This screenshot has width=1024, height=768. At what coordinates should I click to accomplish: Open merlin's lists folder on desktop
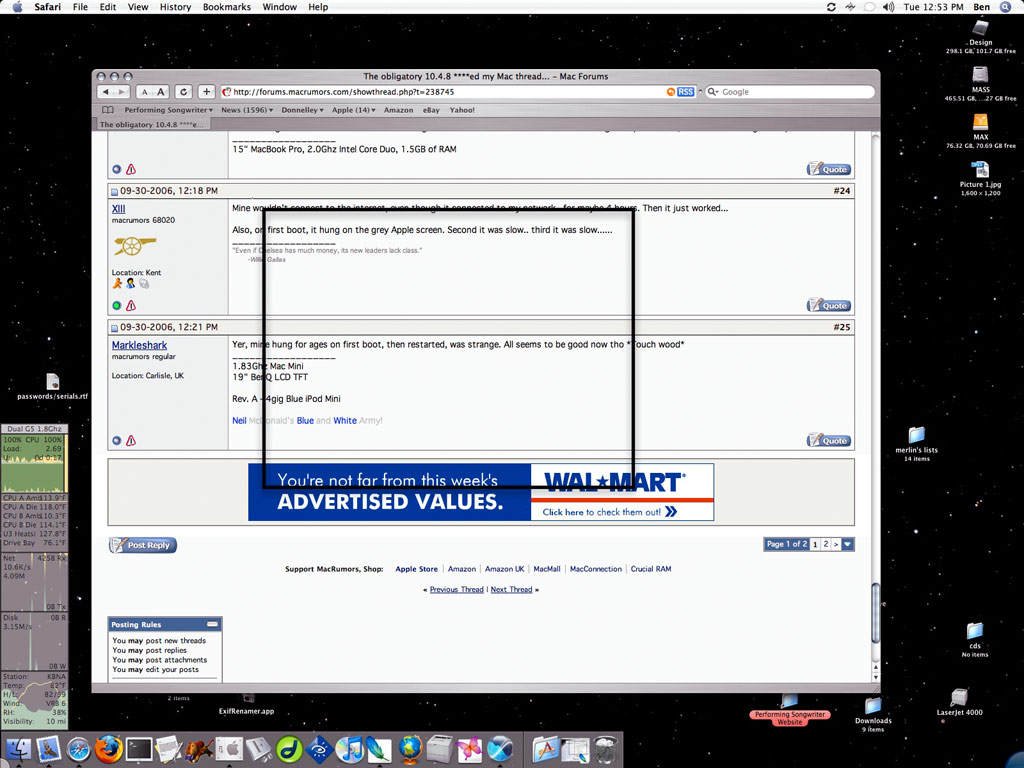pyautogui.click(x=916, y=436)
